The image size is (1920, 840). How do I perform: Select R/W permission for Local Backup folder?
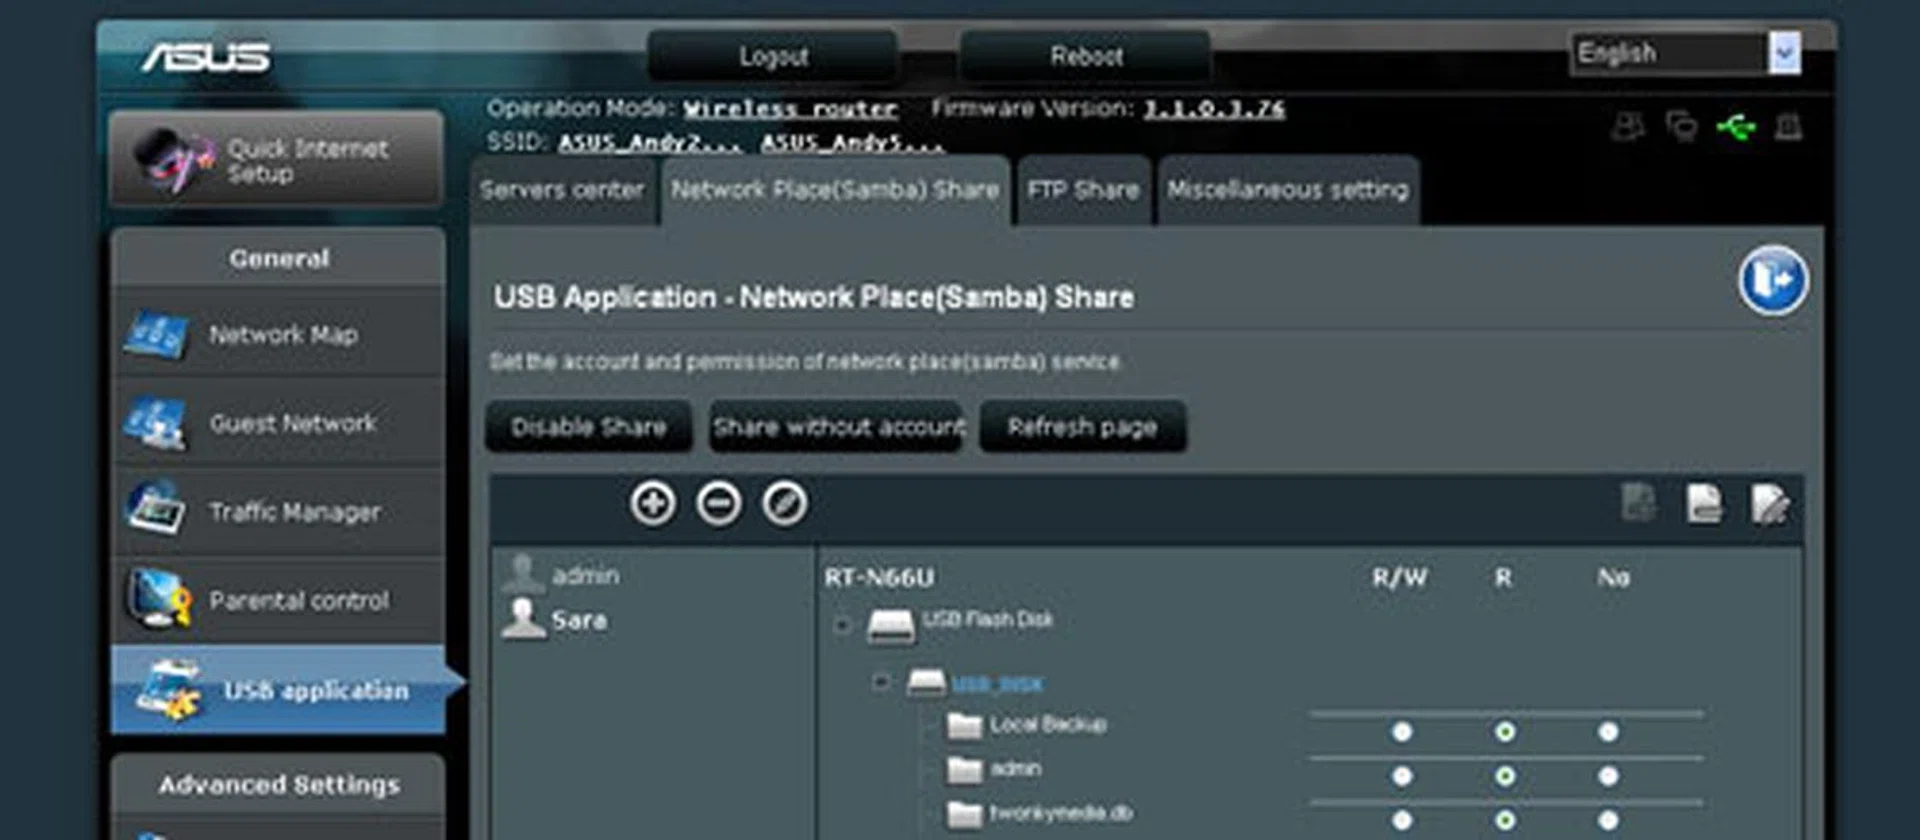pos(1402,732)
